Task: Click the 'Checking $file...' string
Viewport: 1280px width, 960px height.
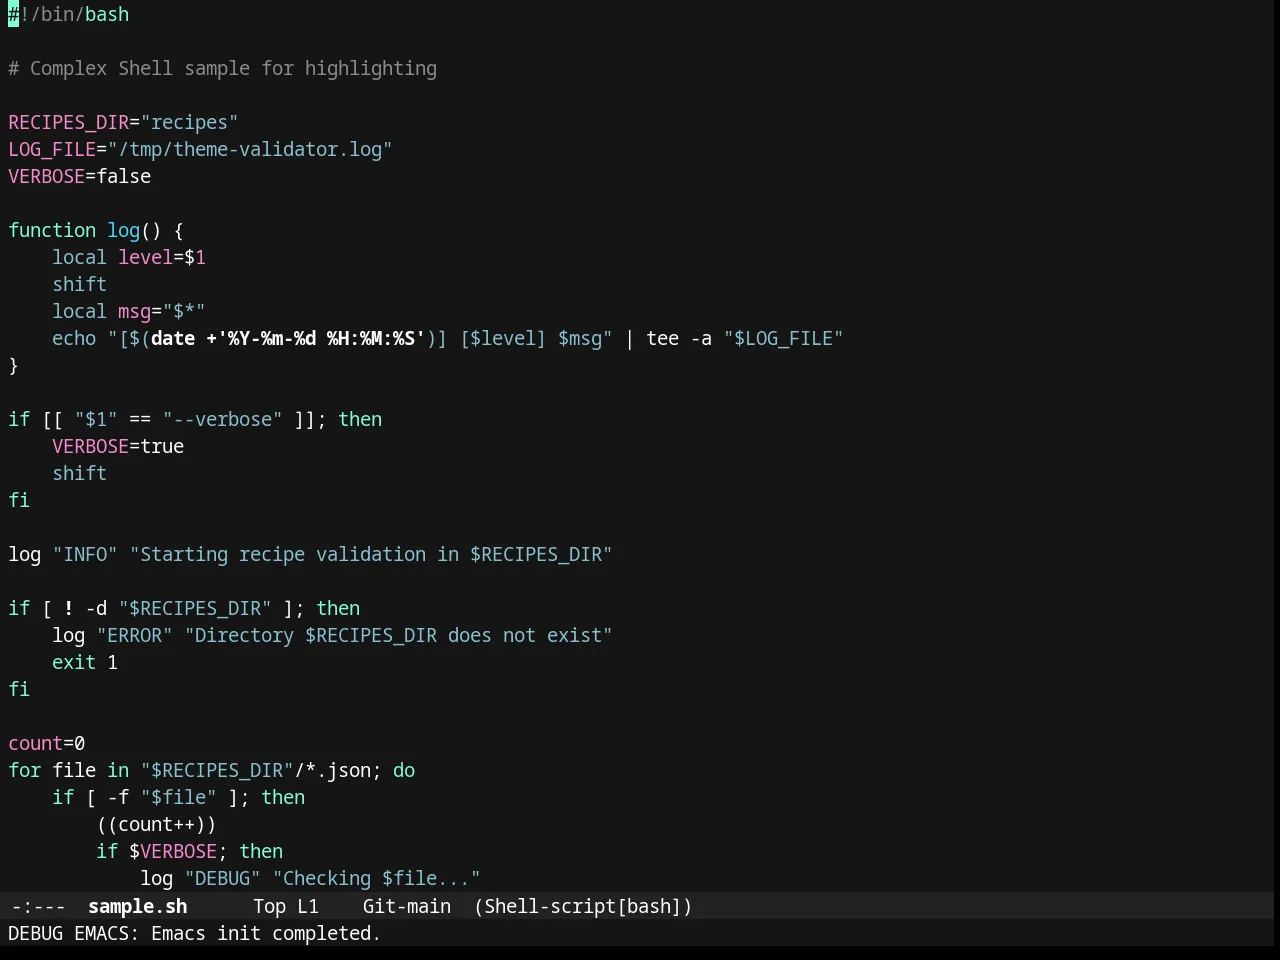Action: pyautogui.click(x=376, y=878)
